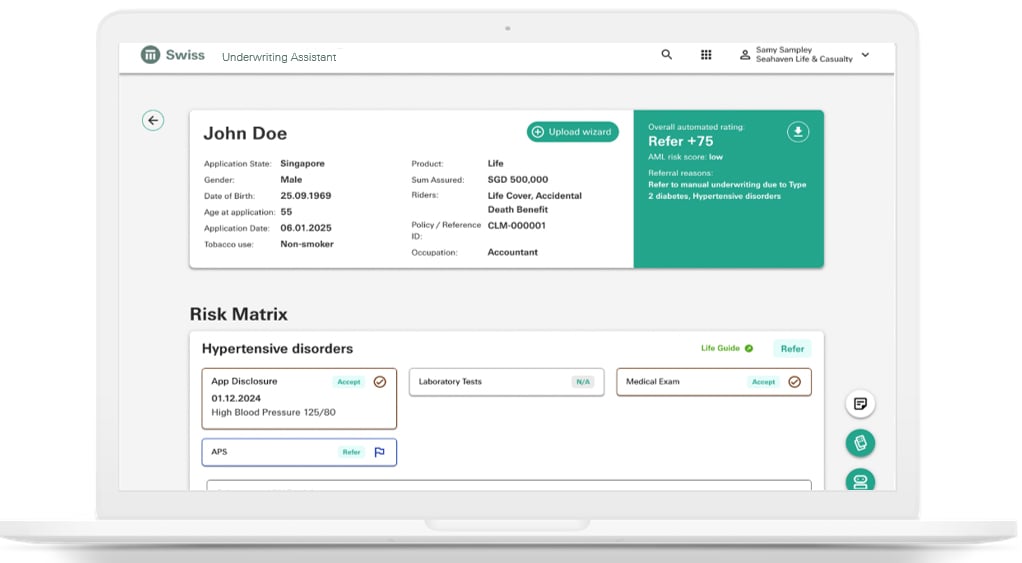Screen dimensions: 1022x563
Task: Click the policy ID CLM-000001
Action: tap(516, 225)
